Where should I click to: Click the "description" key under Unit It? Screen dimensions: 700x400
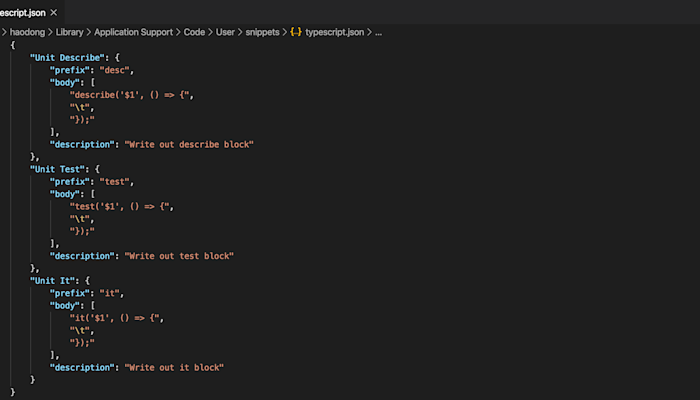pyautogui.click(x=82, y=367)
